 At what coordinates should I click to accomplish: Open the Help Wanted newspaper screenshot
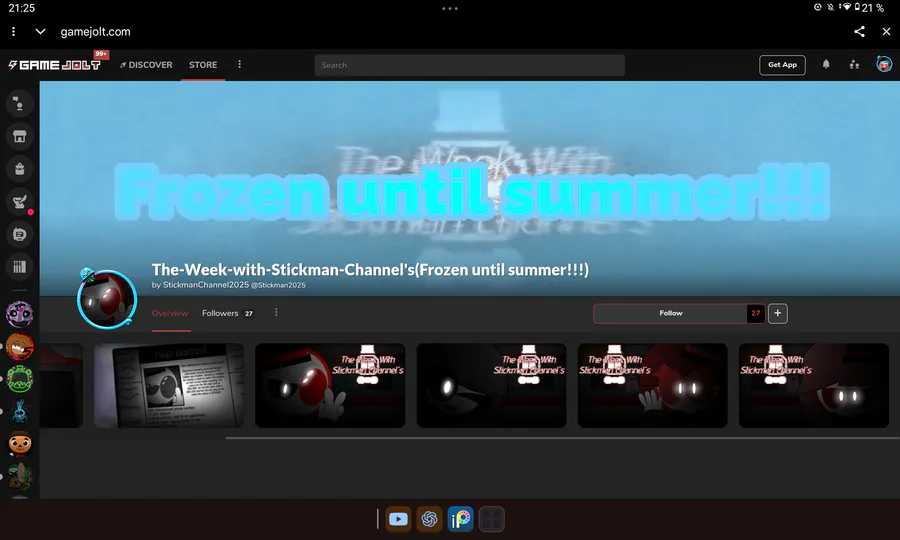click(x=169, y=386)
